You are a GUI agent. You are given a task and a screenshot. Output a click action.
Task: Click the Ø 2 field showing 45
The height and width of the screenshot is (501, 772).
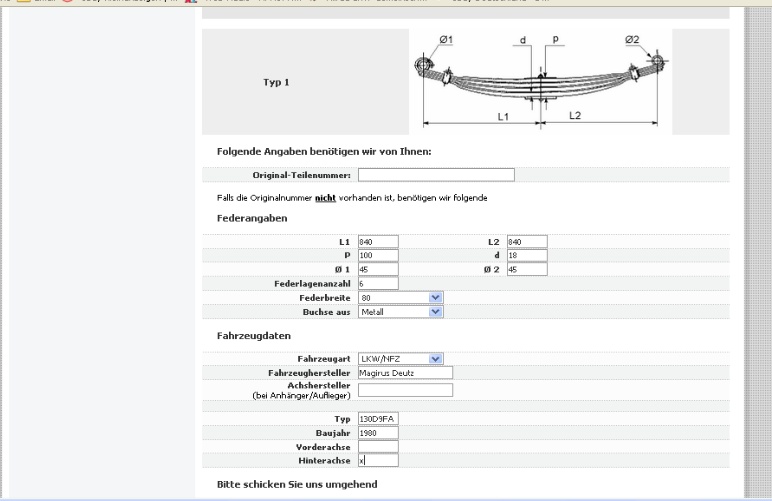click(527, 269)
